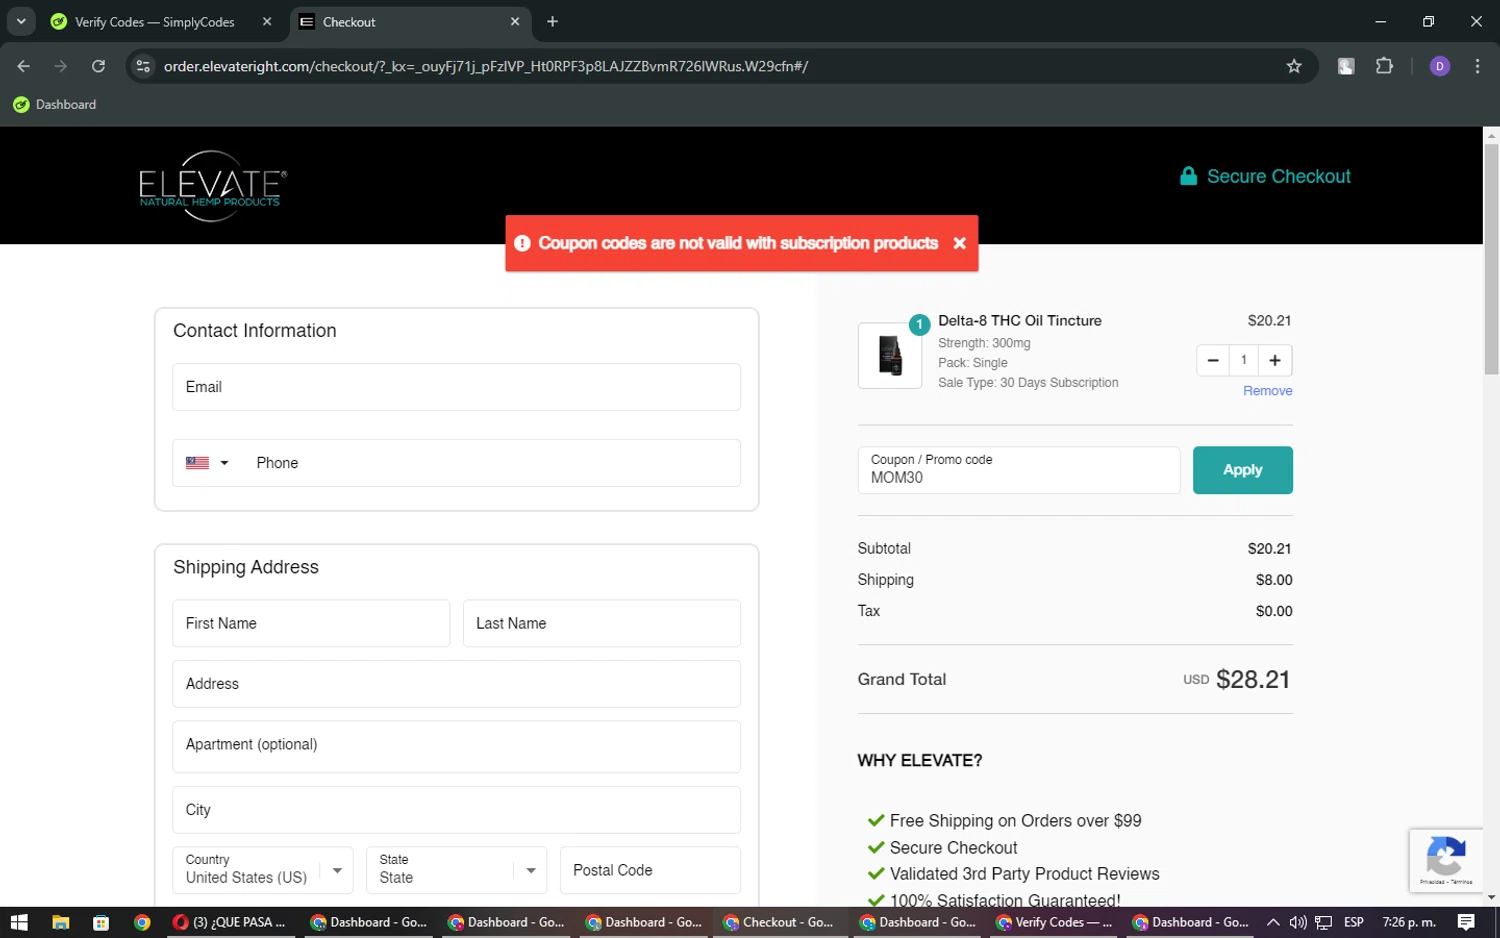Switch to Checkout - Go... taskbar window

pyautogui.click(x=779, y=922)
